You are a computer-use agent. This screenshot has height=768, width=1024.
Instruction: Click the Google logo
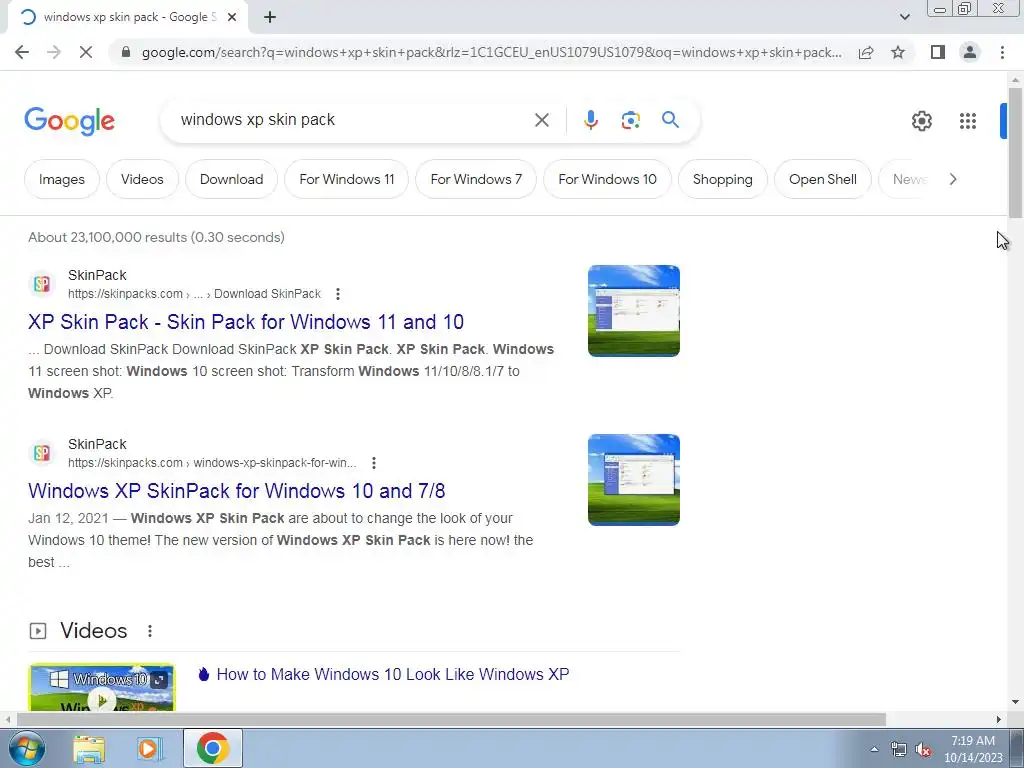coord(69,121)
